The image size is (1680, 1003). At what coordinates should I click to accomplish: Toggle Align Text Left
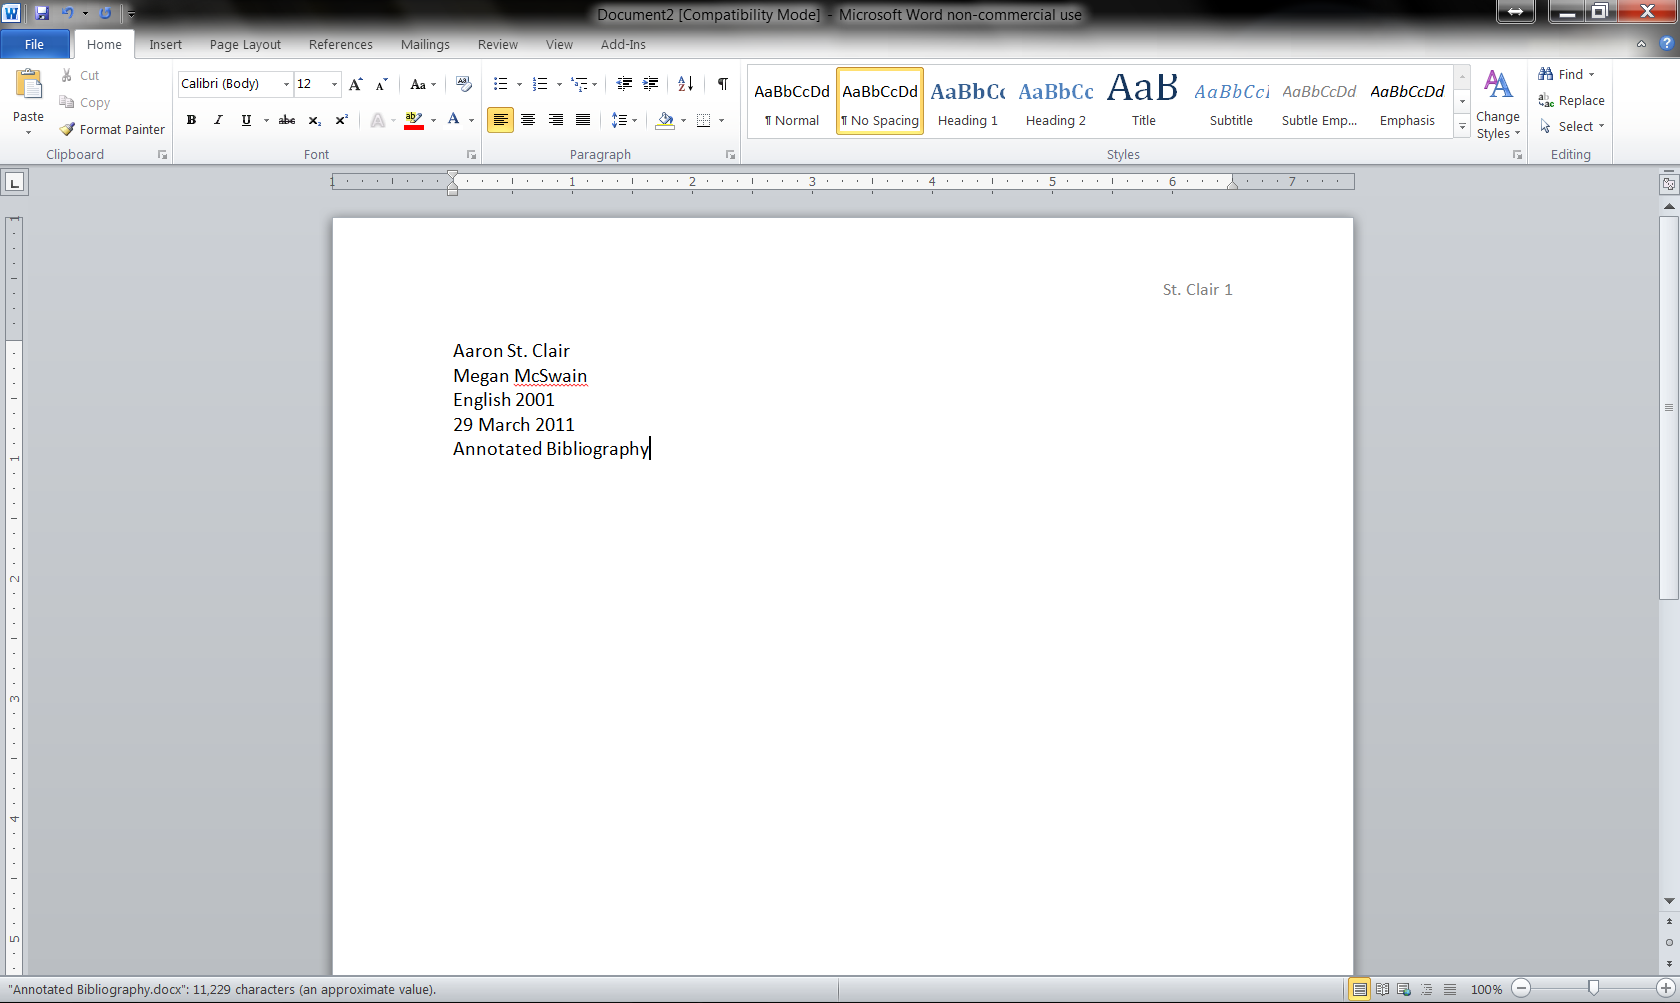click(500, 120)
